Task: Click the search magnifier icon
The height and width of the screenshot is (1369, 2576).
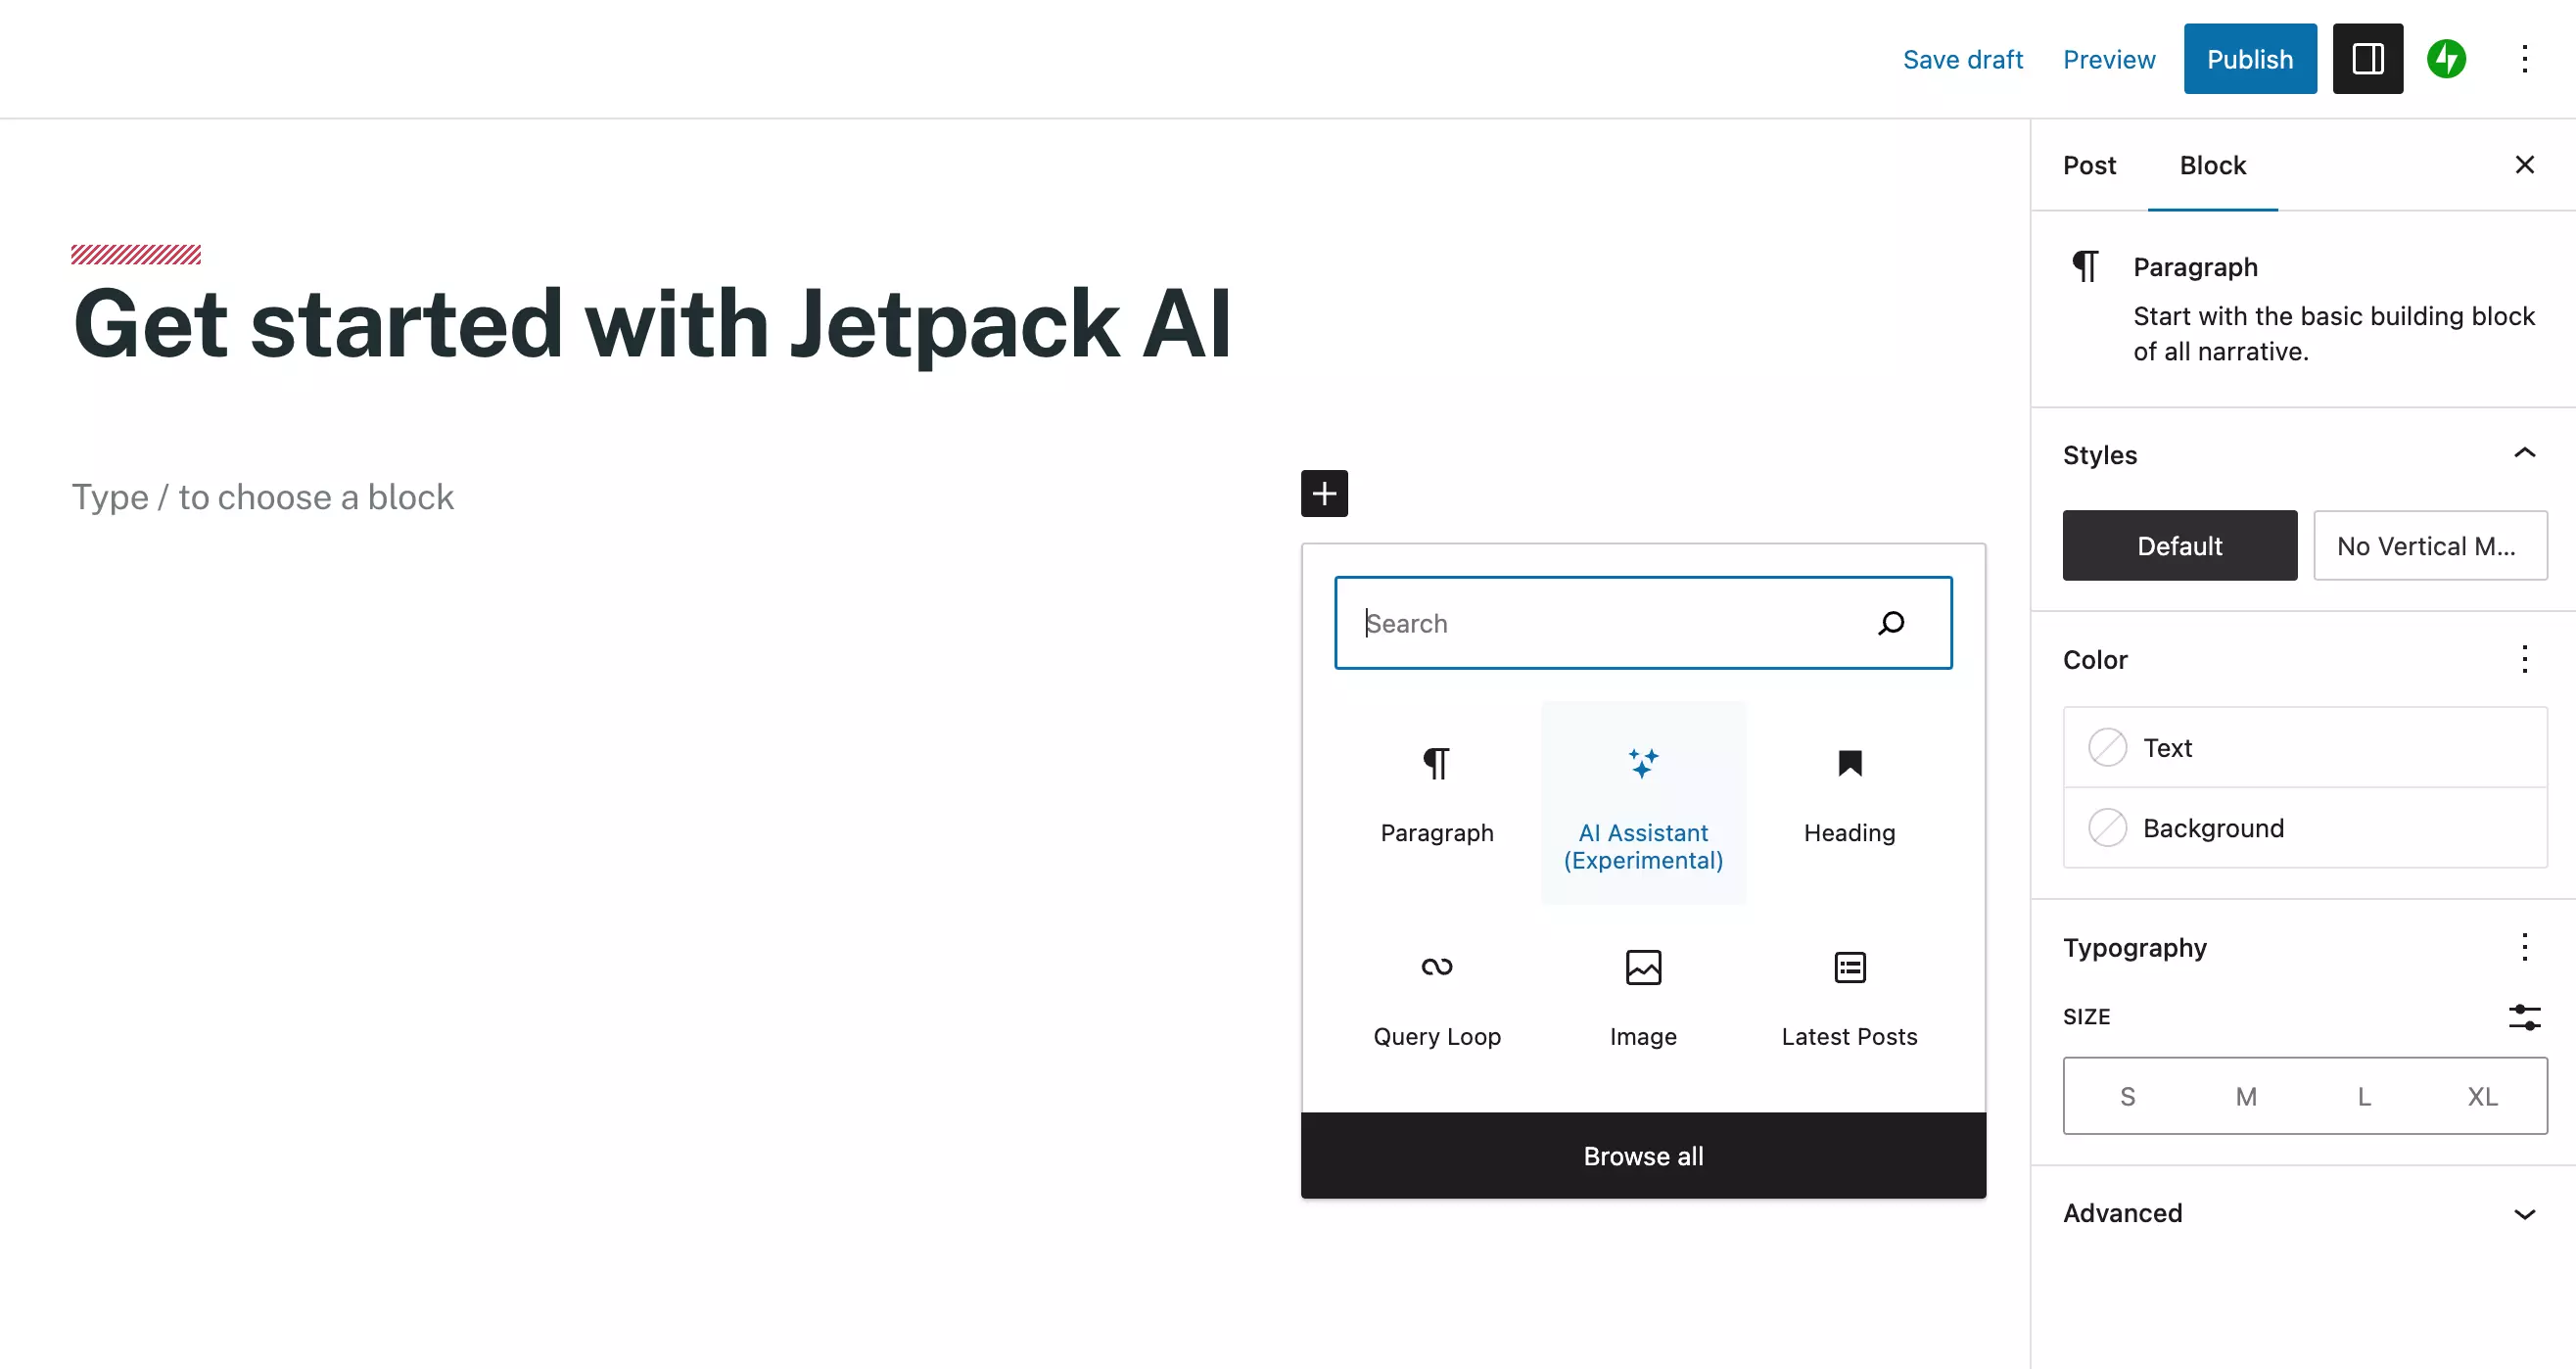Action: coord(1891,623)
